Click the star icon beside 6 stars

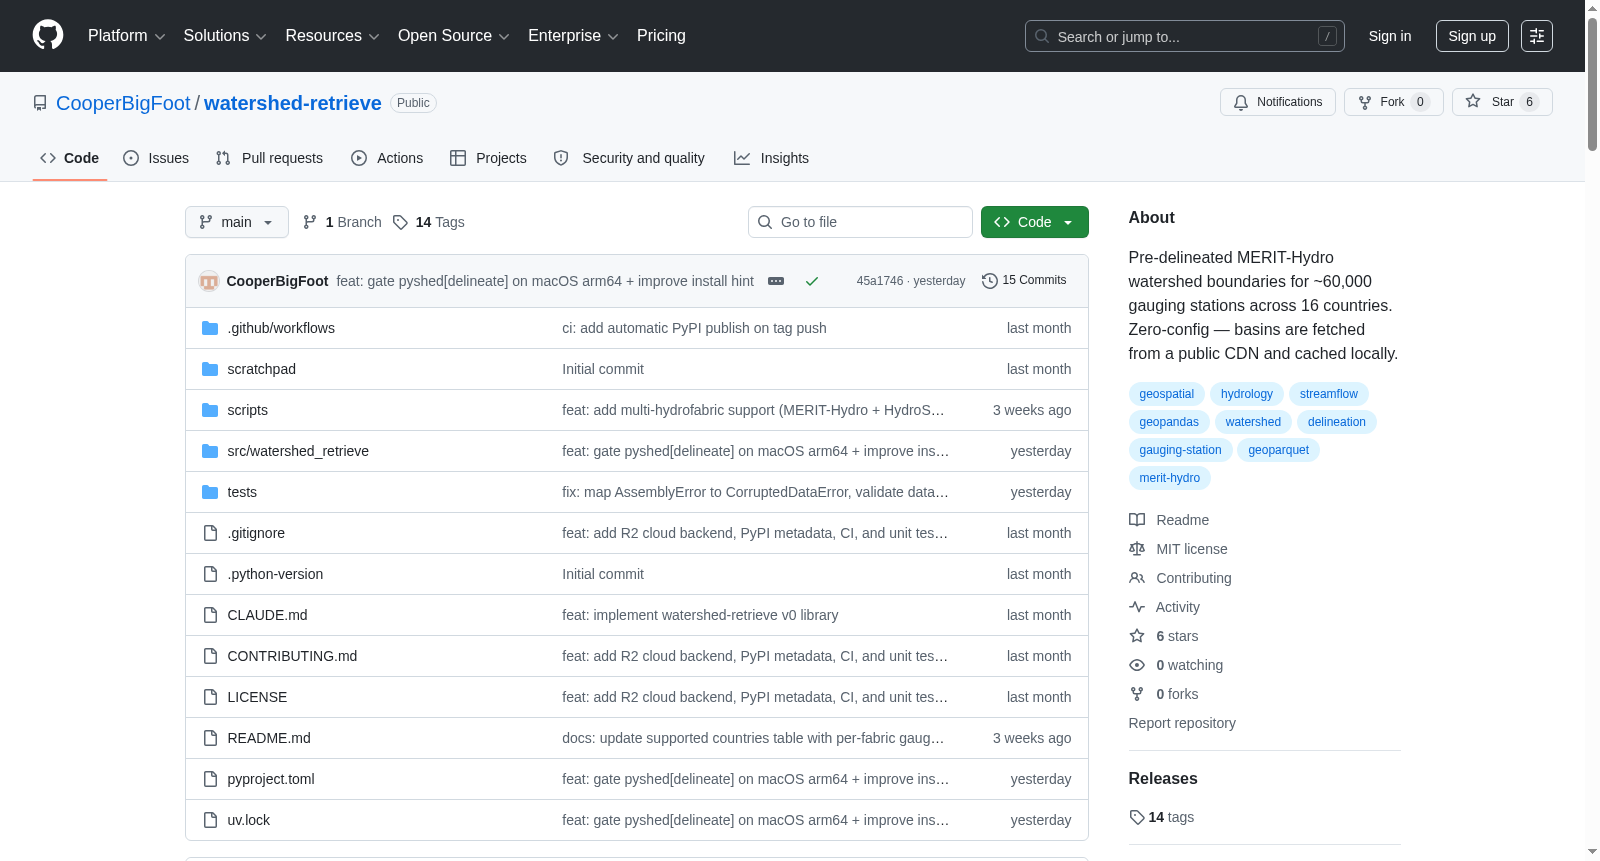coord(1137,636)
